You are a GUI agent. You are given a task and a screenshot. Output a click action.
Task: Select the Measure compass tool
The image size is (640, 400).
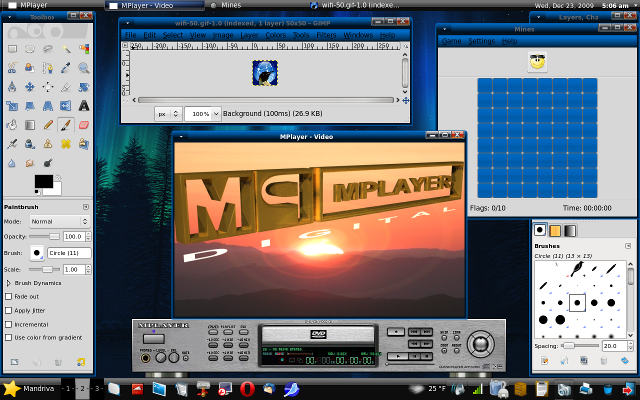tap(12, 87)
